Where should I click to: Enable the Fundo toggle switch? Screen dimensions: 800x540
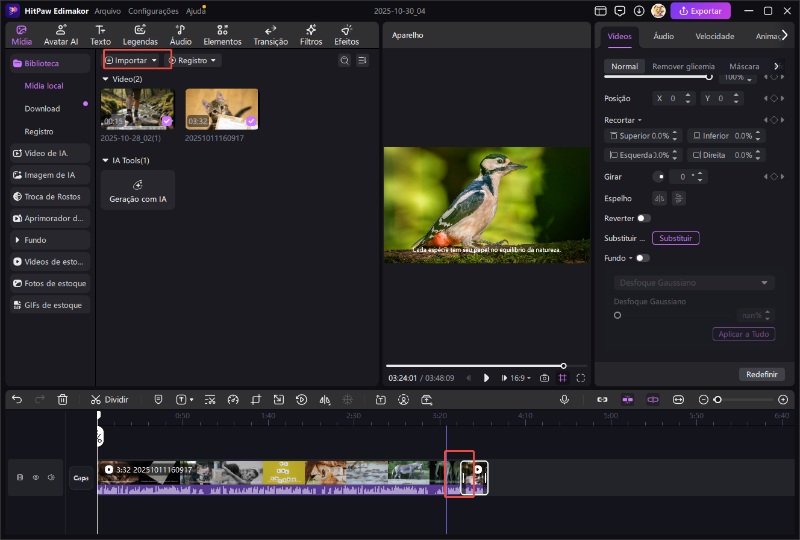coord(642,258)
